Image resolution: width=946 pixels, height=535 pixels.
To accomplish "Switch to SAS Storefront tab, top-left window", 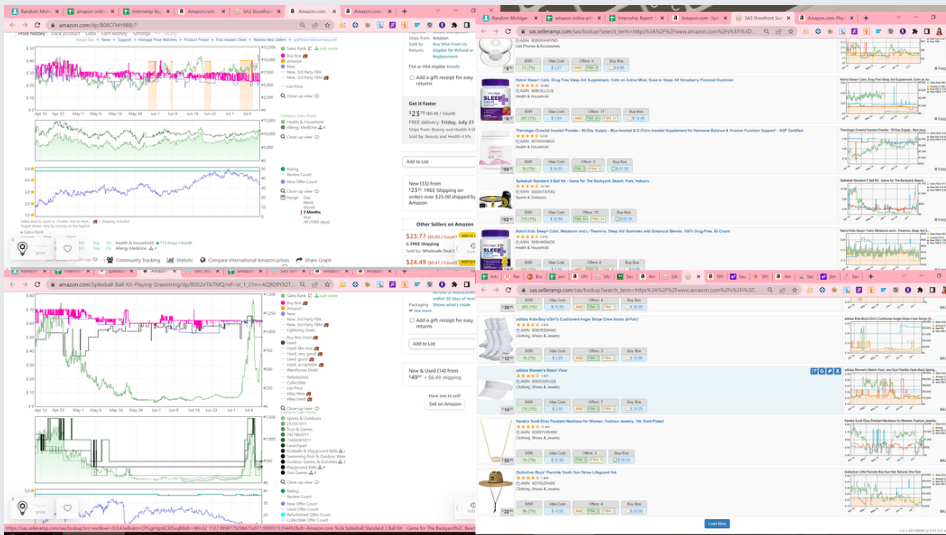I will [x=258, y=11].
